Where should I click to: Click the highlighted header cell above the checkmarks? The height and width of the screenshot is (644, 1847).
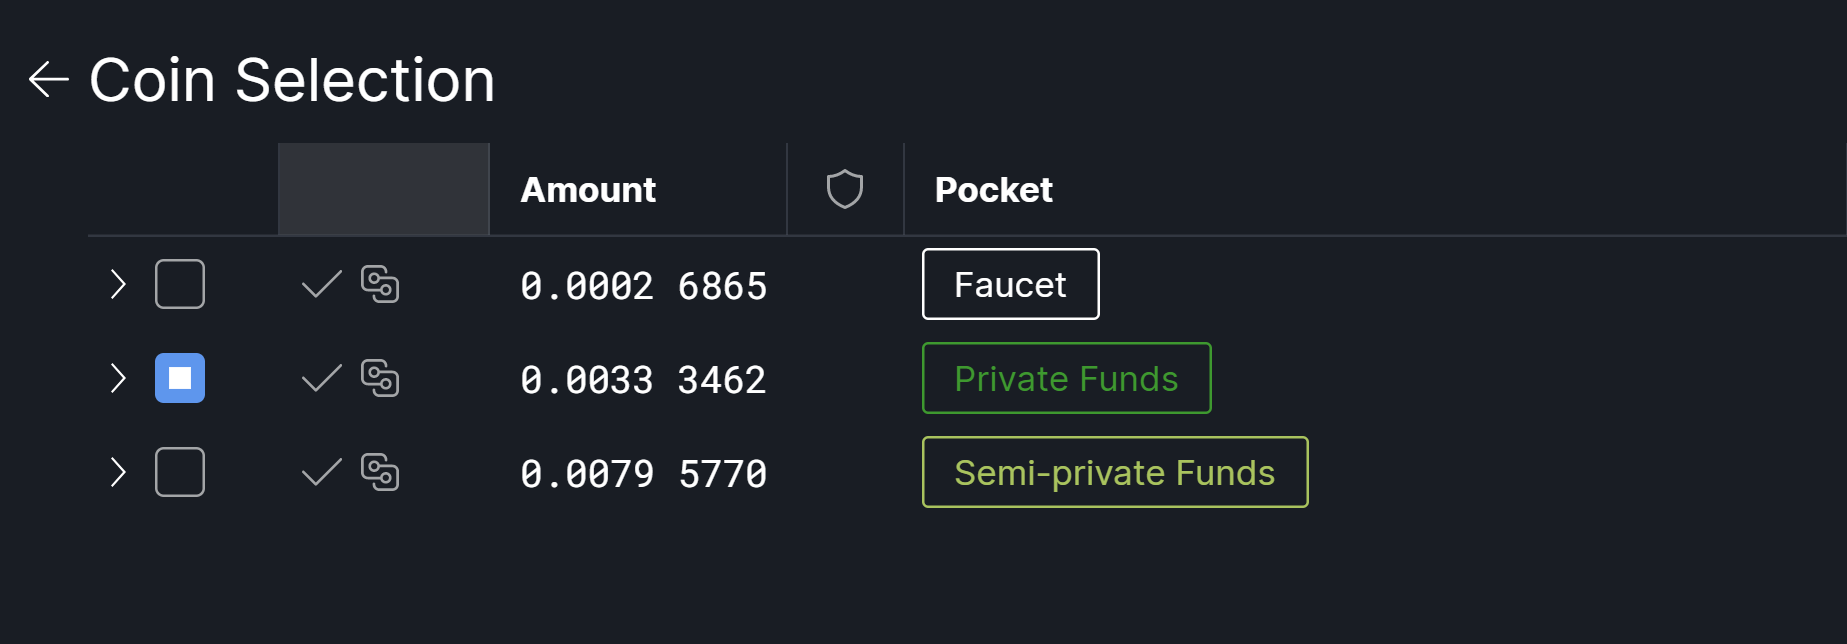[x=383, y=189]
